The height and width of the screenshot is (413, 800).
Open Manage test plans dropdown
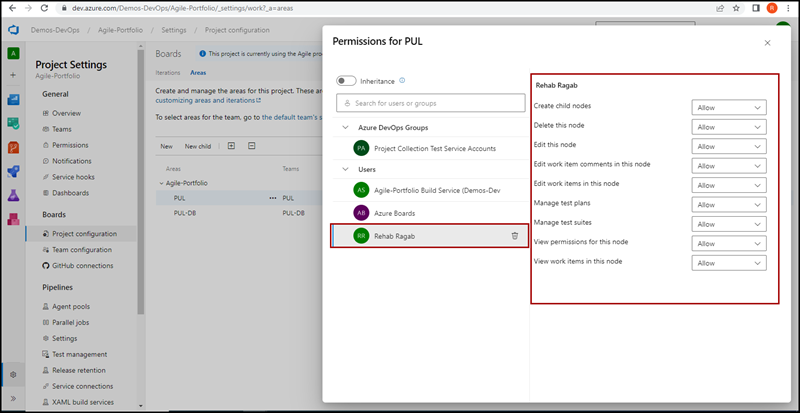pyautogui.click(x=729, y=205)
